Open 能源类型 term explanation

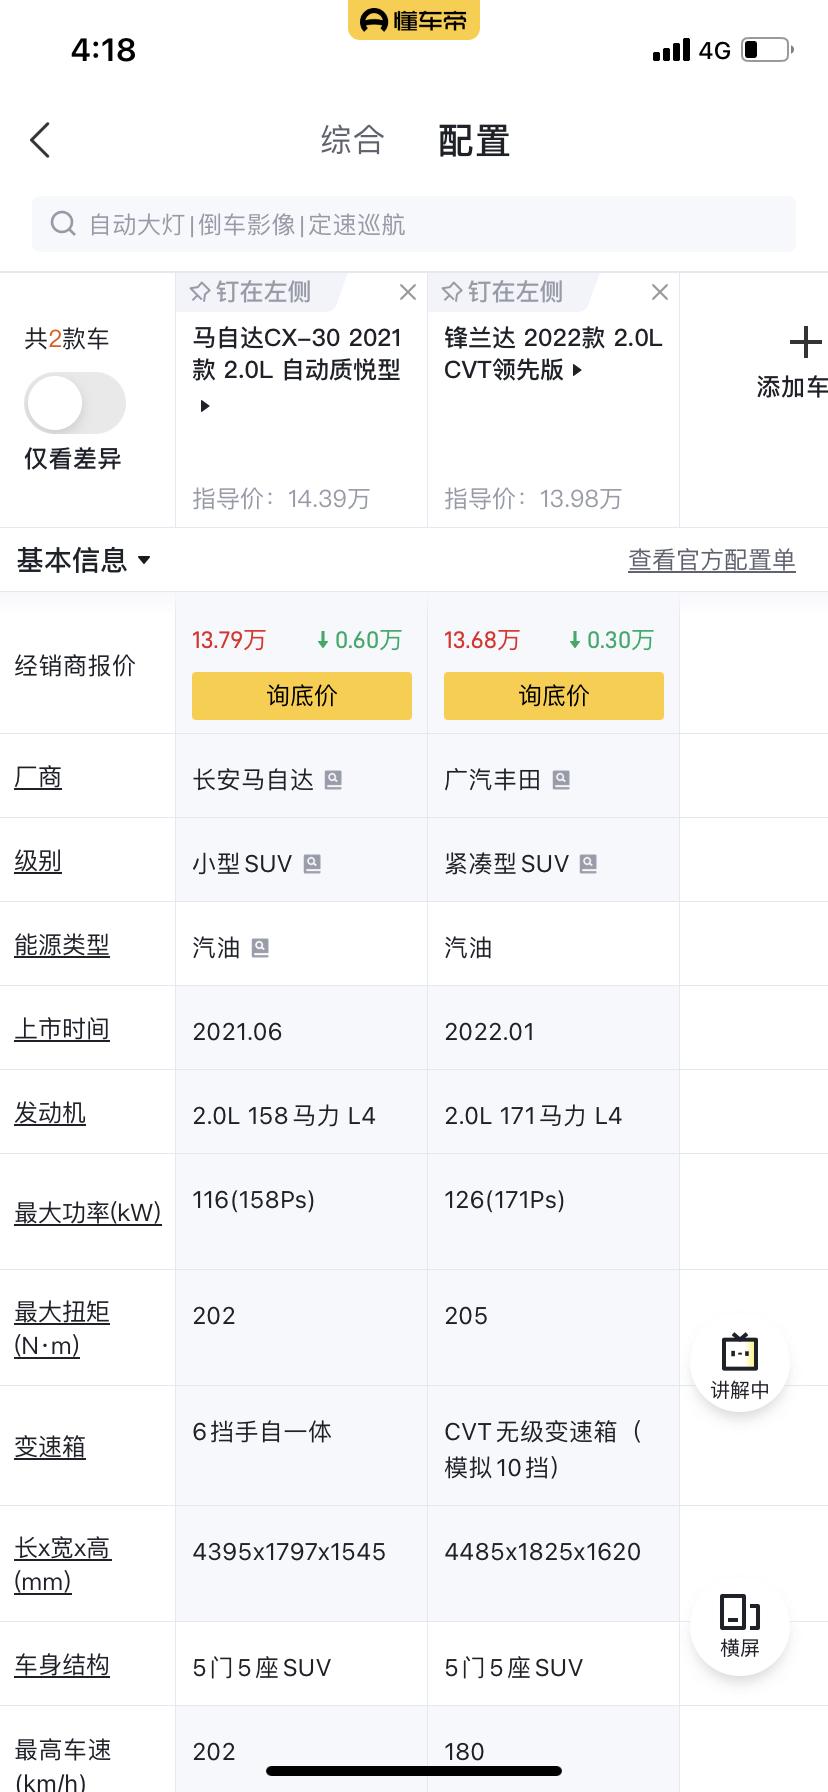(62, 945)
